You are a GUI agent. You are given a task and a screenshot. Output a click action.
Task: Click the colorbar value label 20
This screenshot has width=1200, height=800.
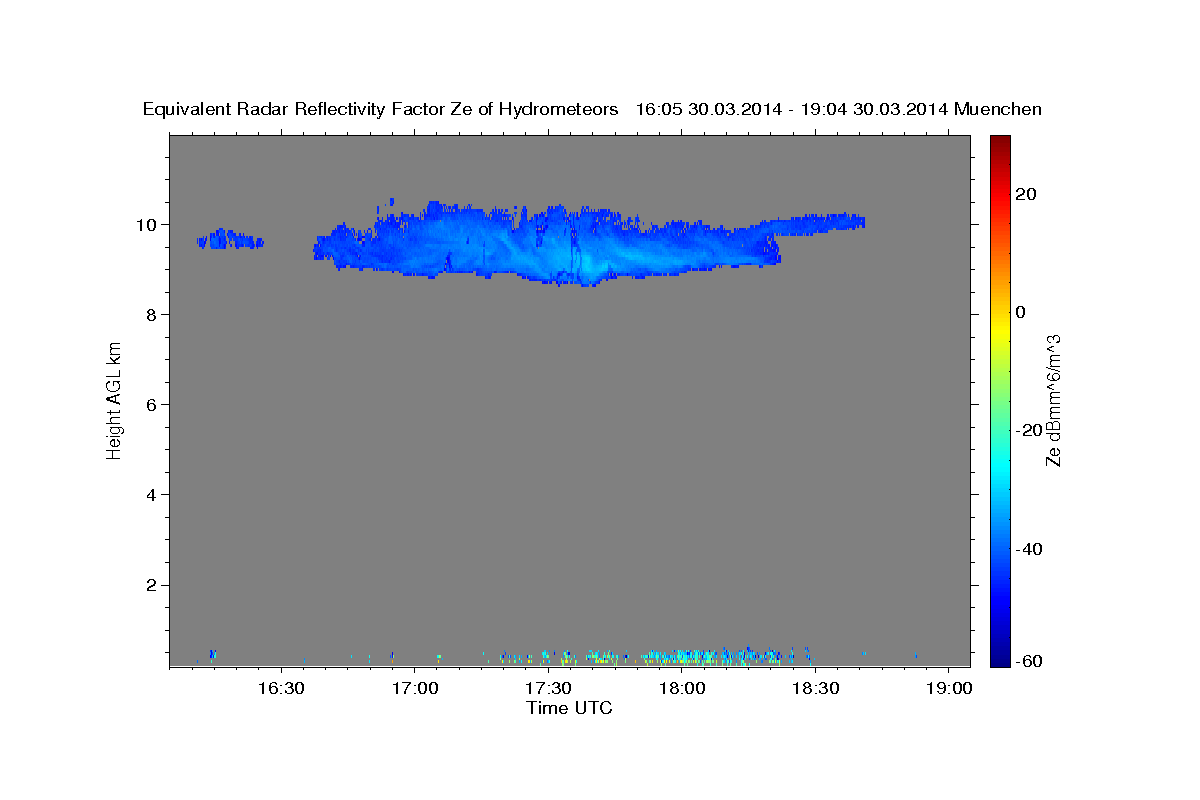coord(1025,194)
